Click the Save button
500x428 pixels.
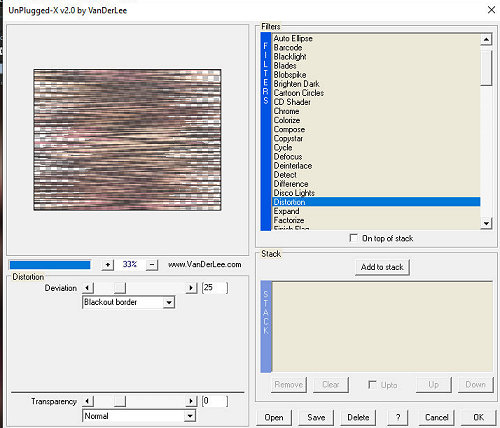click(x=316, y=417)
